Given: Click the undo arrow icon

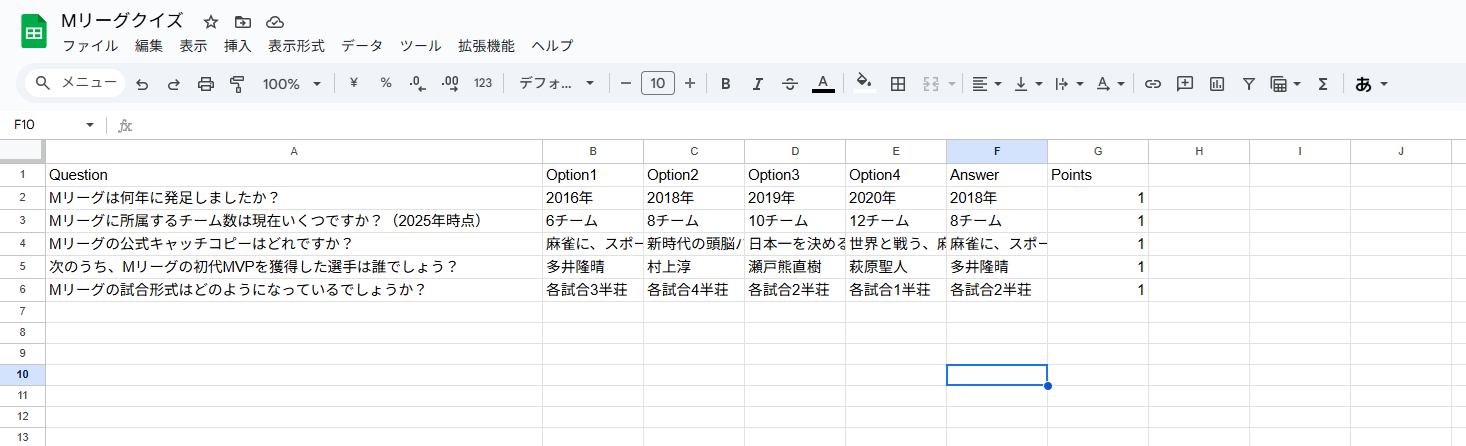Looking at the screenshot, I should pyautogui.click(x=142, y=84).
